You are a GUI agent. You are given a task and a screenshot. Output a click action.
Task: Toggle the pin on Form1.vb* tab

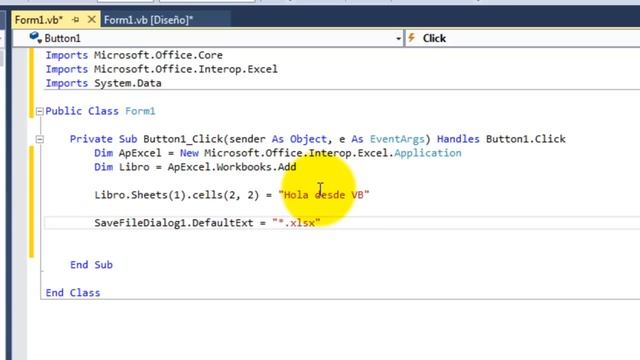[76, 20]
